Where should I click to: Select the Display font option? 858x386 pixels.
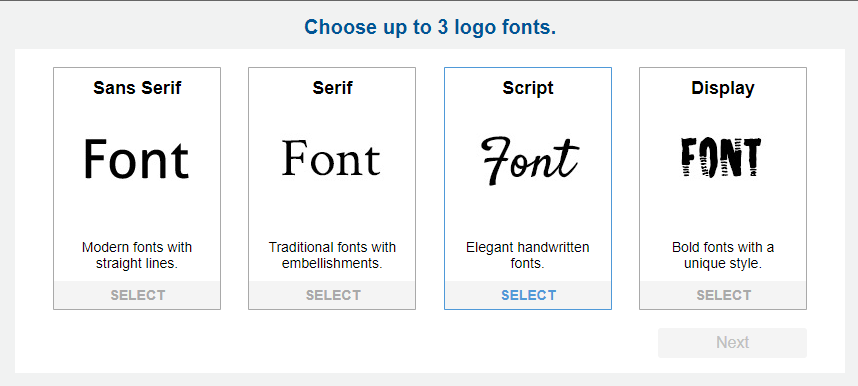[723, 295]
